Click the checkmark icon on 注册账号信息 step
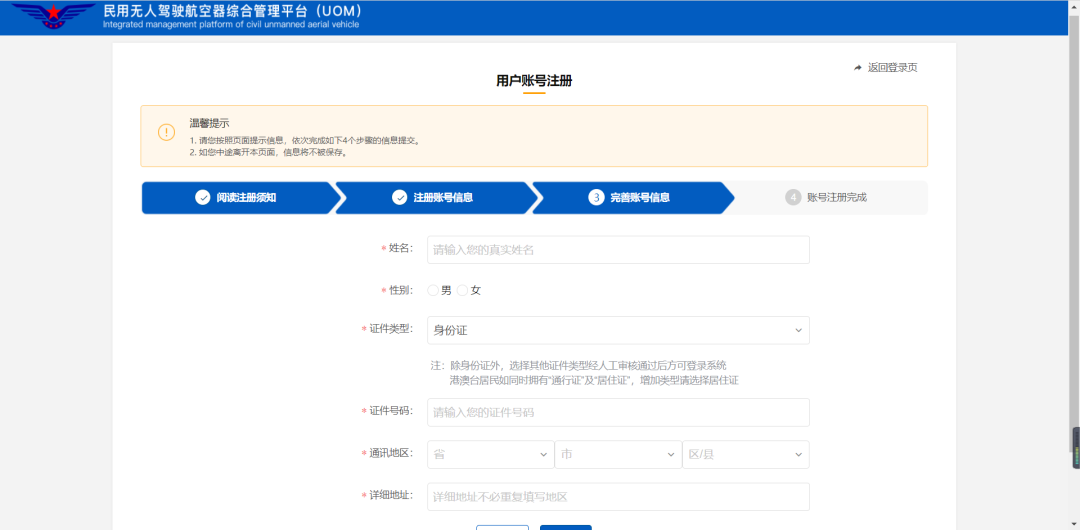Screen dimensions: 1080x530 coord(400,198)
